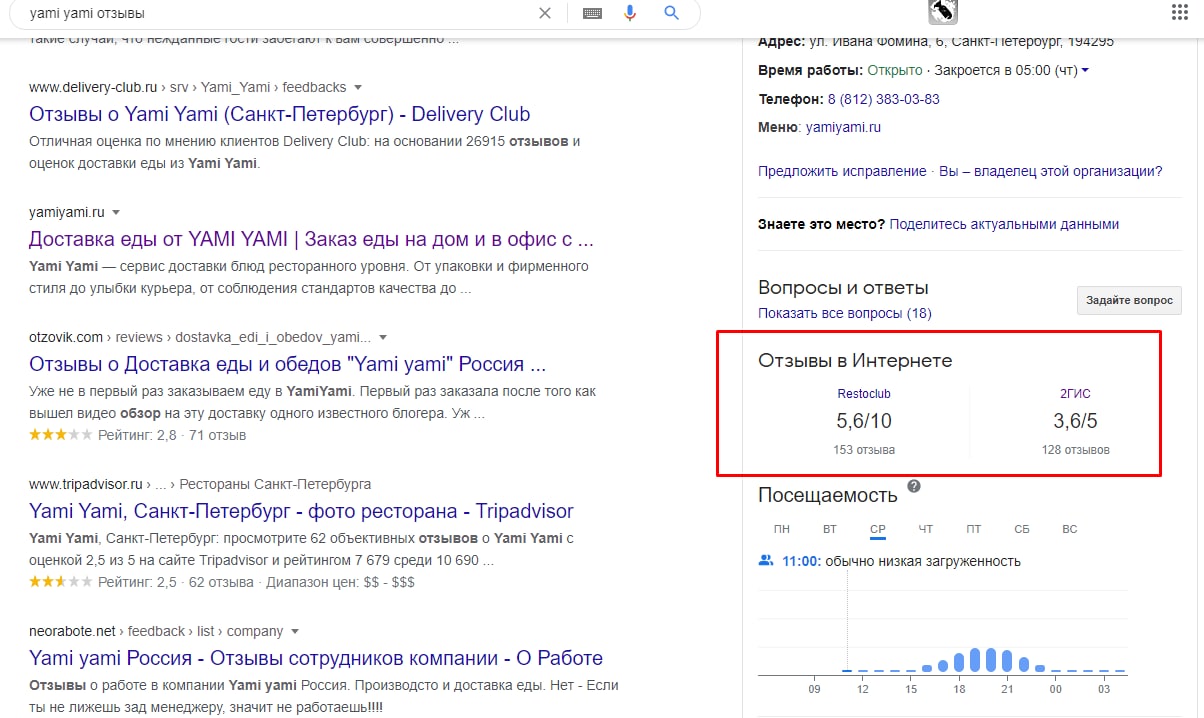The image size is (1204, 718).
Task: Open the Google apps grid icon
Action: tap(1179, 12)
